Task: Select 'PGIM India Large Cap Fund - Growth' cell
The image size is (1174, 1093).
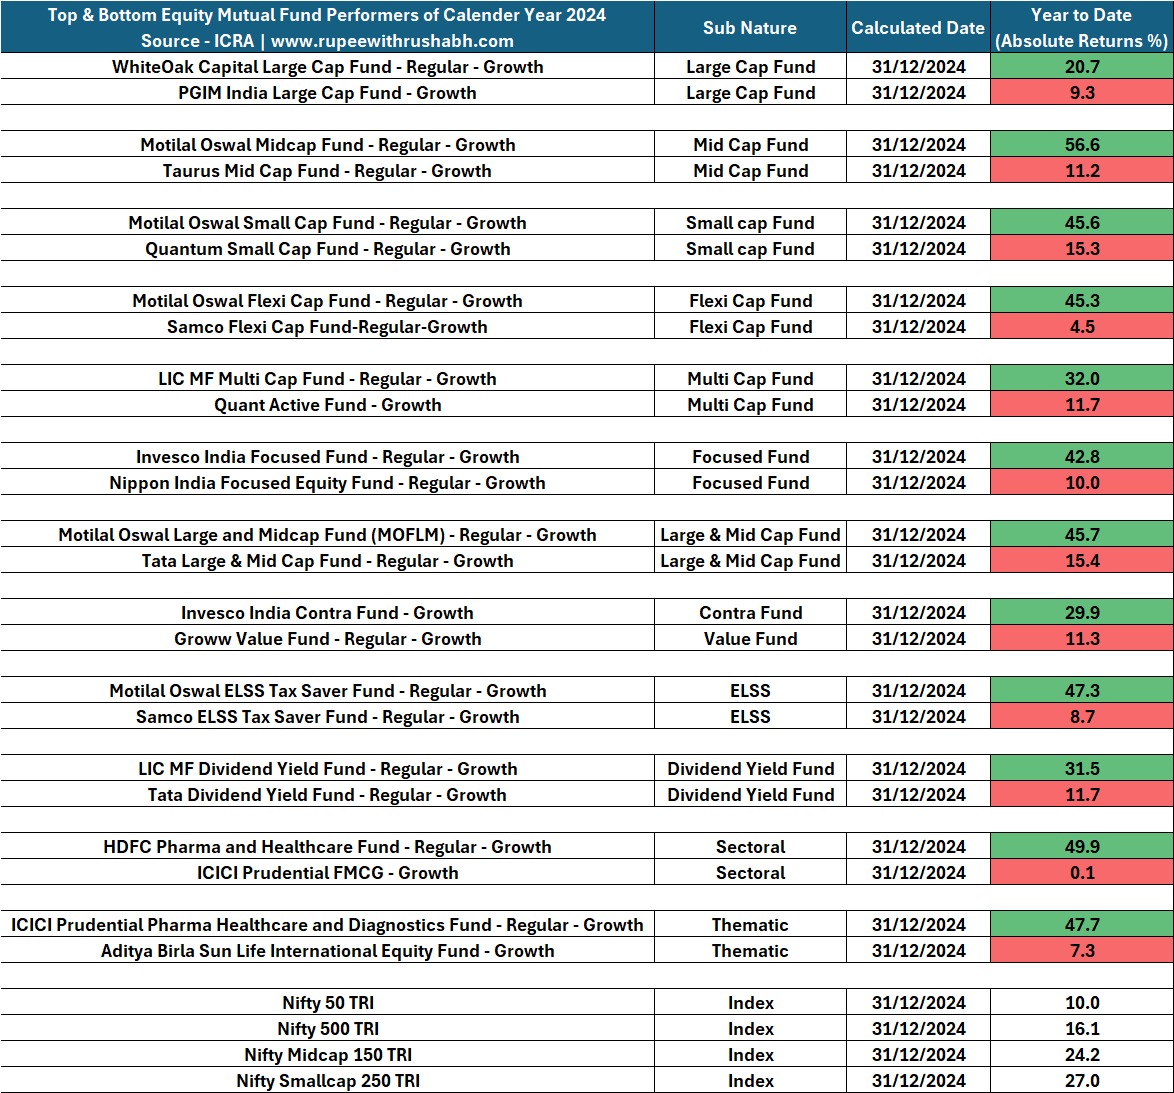Action: (327, 93)
